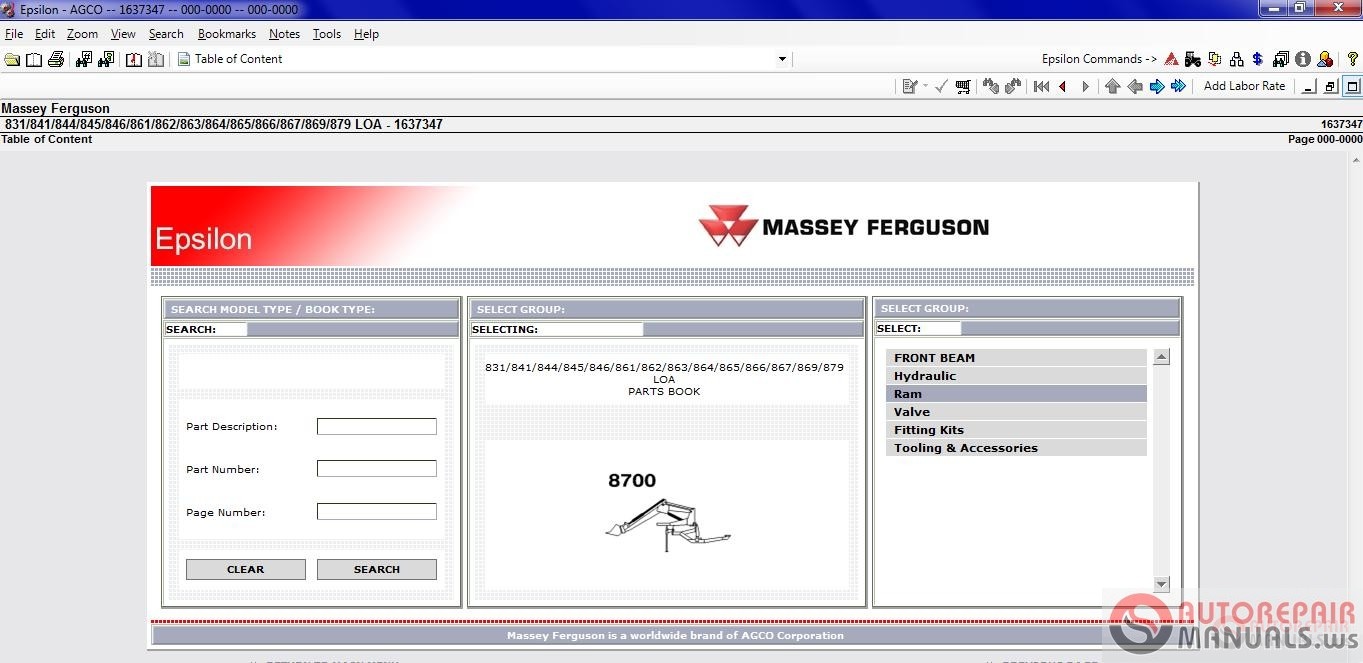Click find previous binoculars icon
Viewport: 1363px width, 663px height.
tap(991, 87)
